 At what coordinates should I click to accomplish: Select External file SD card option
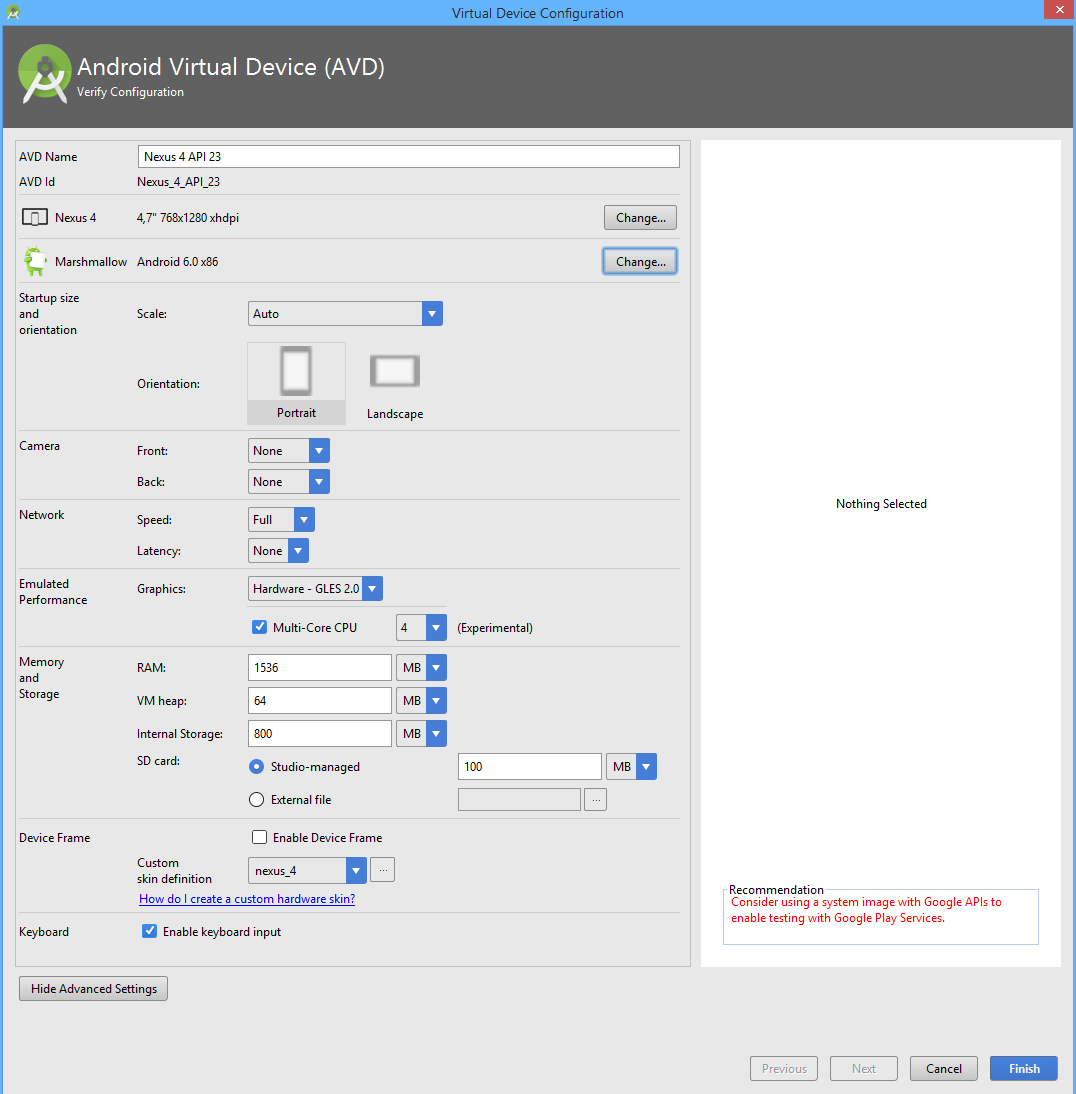[x=257, y=800]
